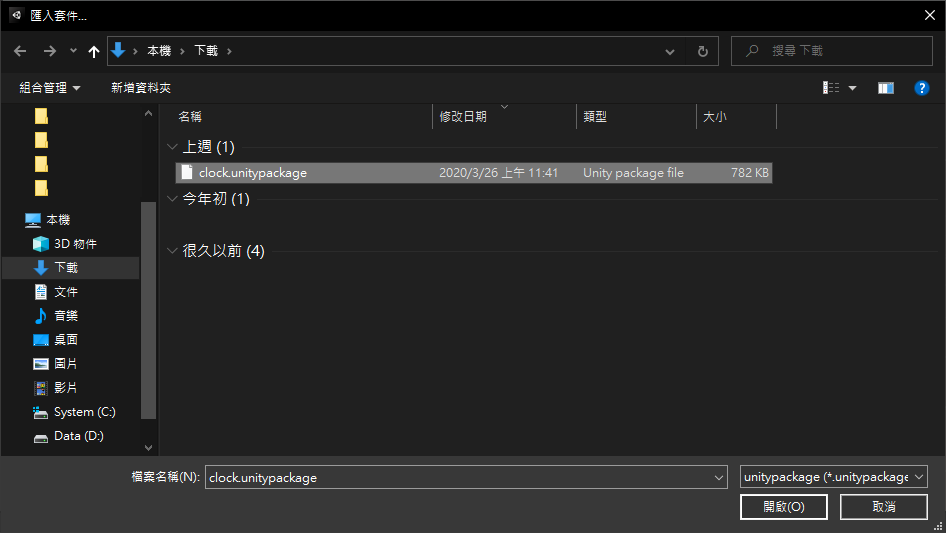Click the 取消 button
Viewport: 946px width, 533px height.
(883, 507)
